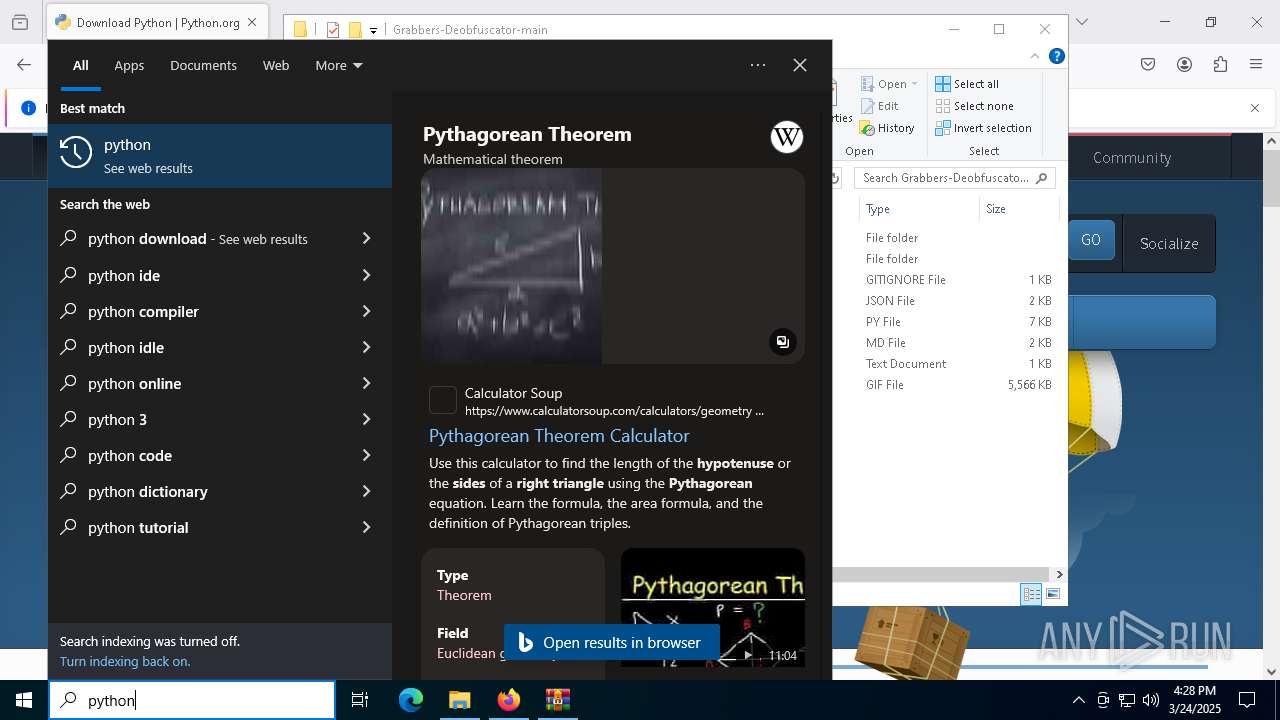Switch to the Web search tab
The image size is (1280, 720).
tap(276, 65)
